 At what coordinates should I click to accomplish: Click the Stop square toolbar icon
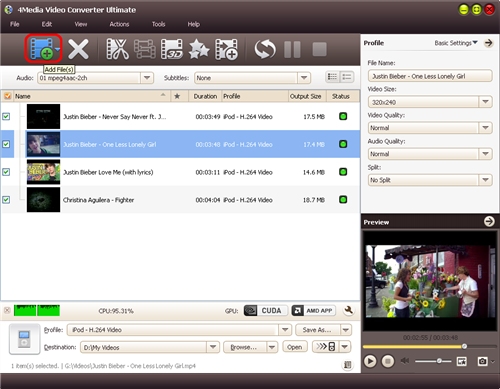pyautogui.click(x=319, y=49)
